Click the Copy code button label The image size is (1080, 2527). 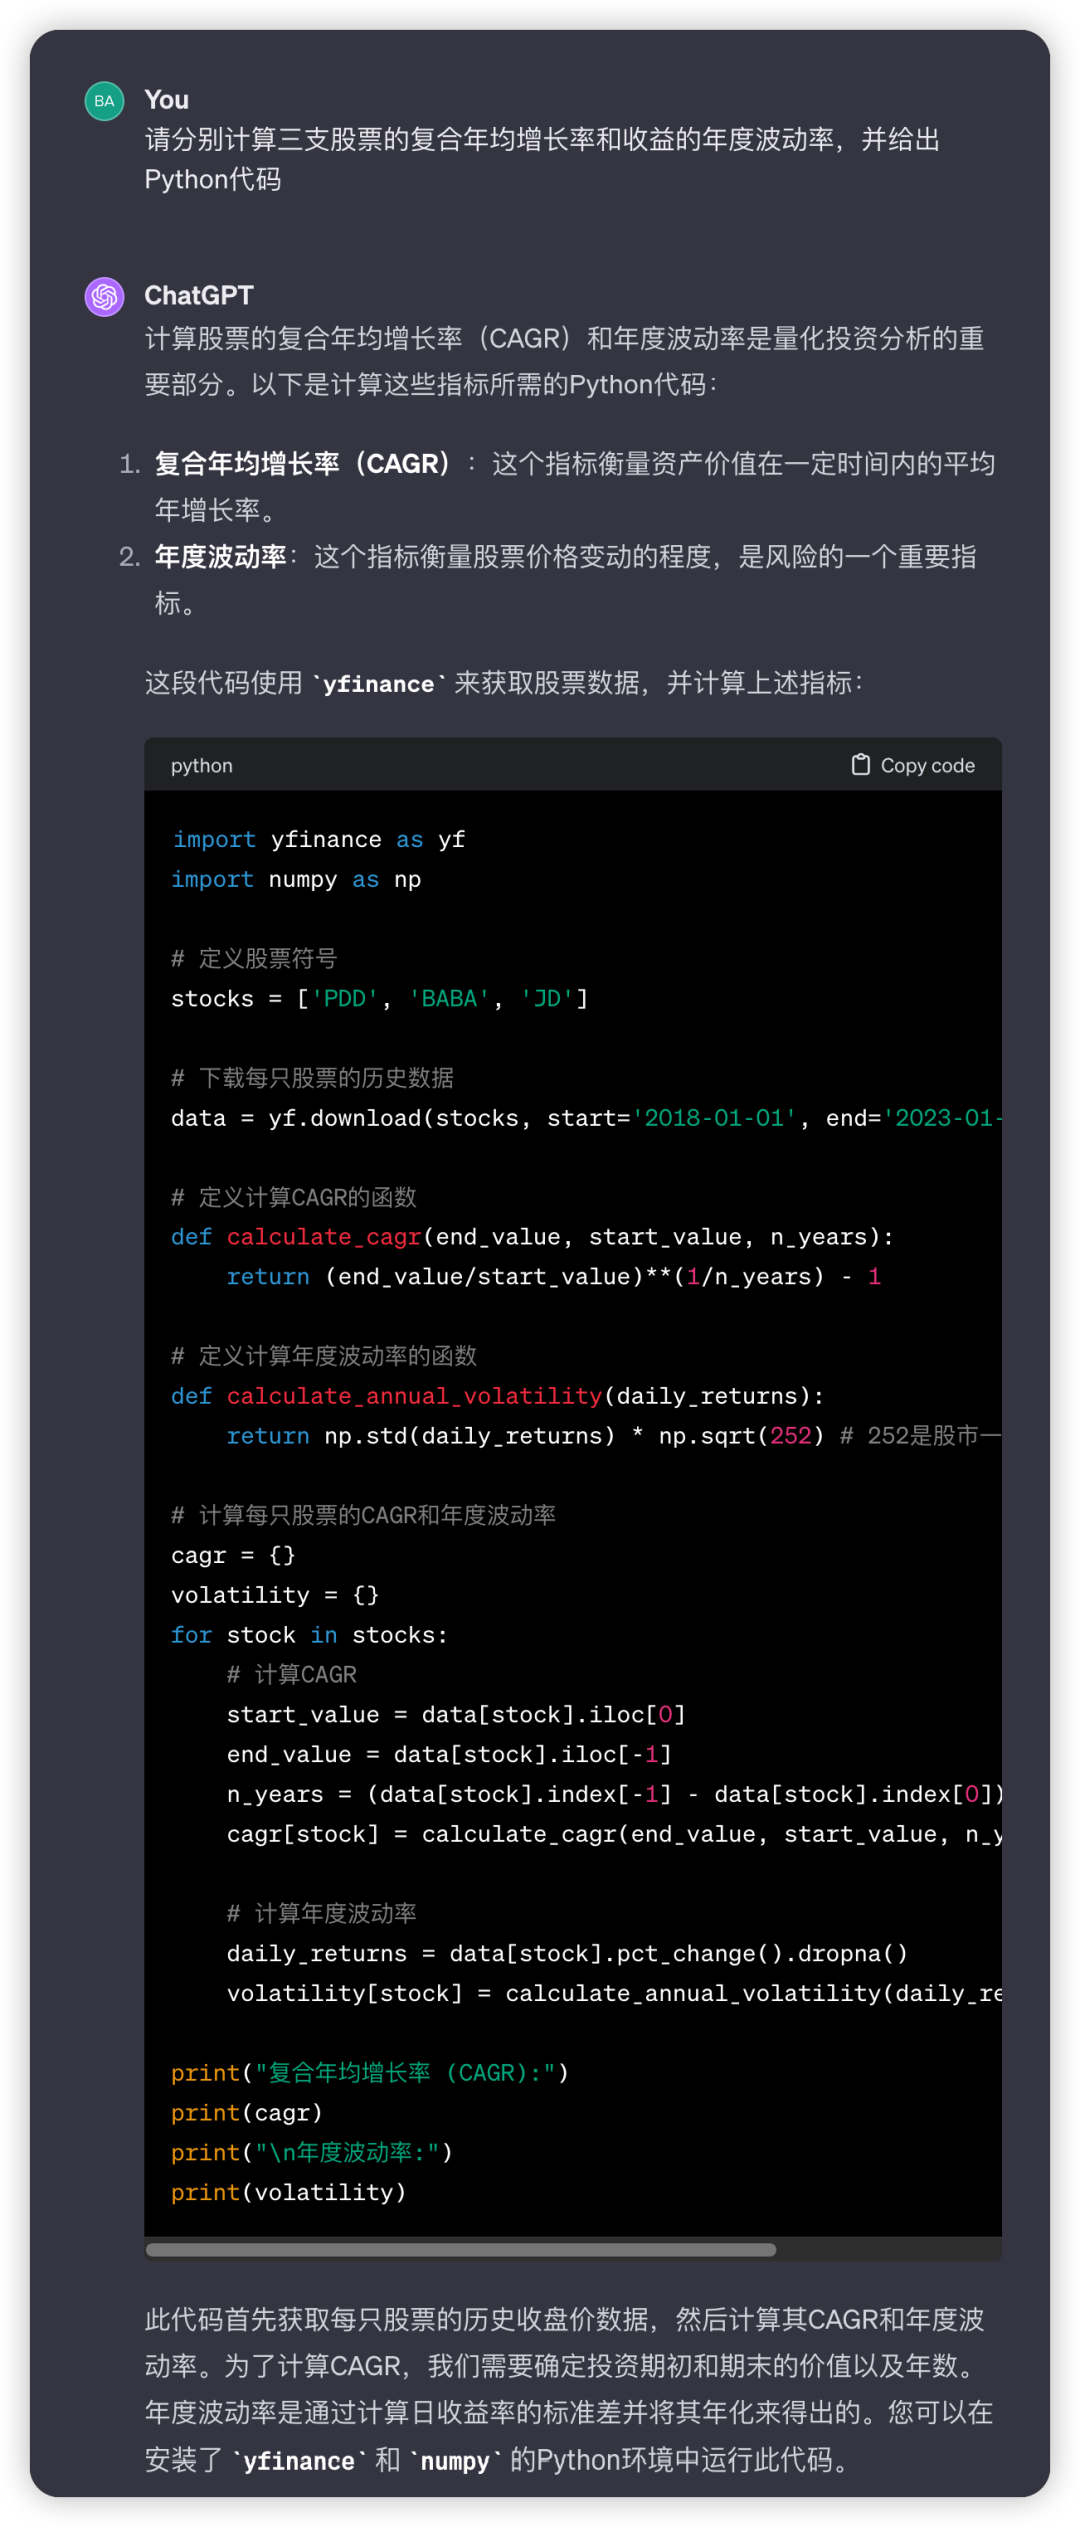point(927,766)
